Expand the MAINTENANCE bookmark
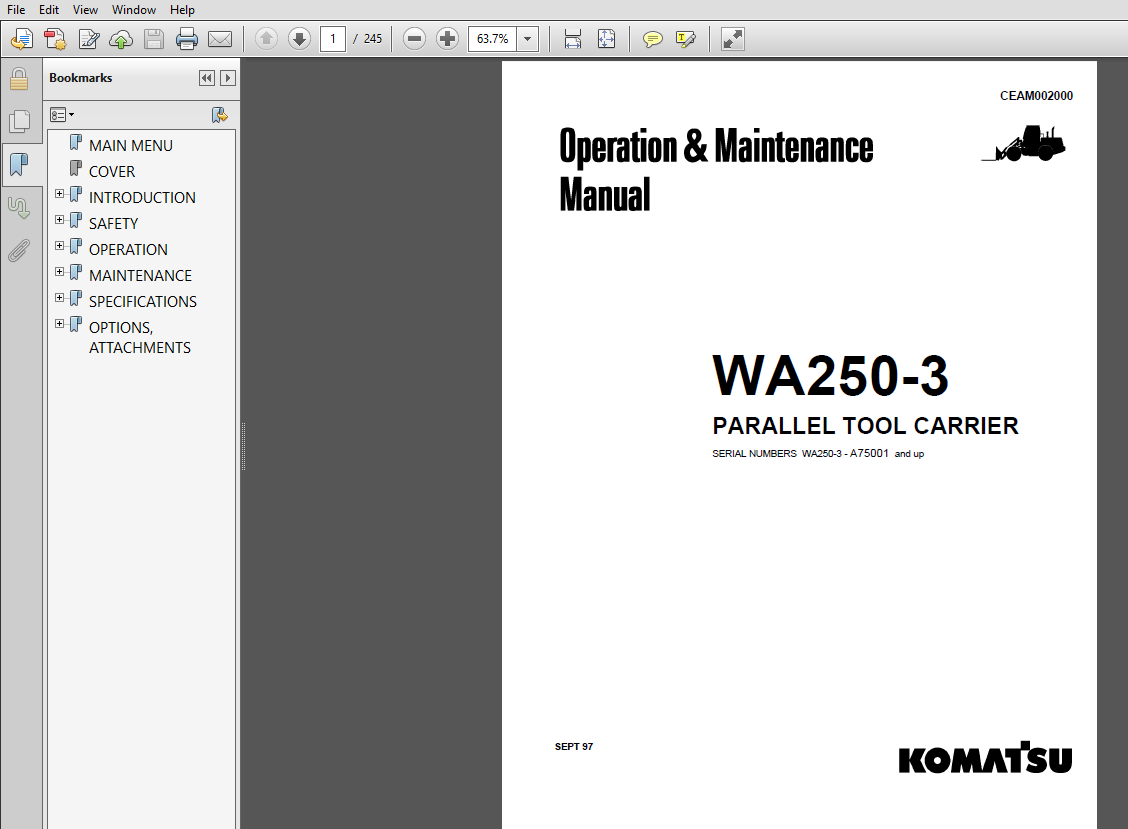 coord(60,272)
